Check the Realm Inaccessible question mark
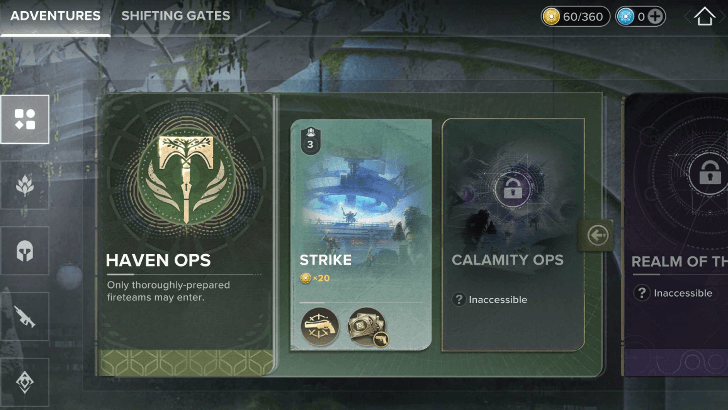 [x=642, y=293]
